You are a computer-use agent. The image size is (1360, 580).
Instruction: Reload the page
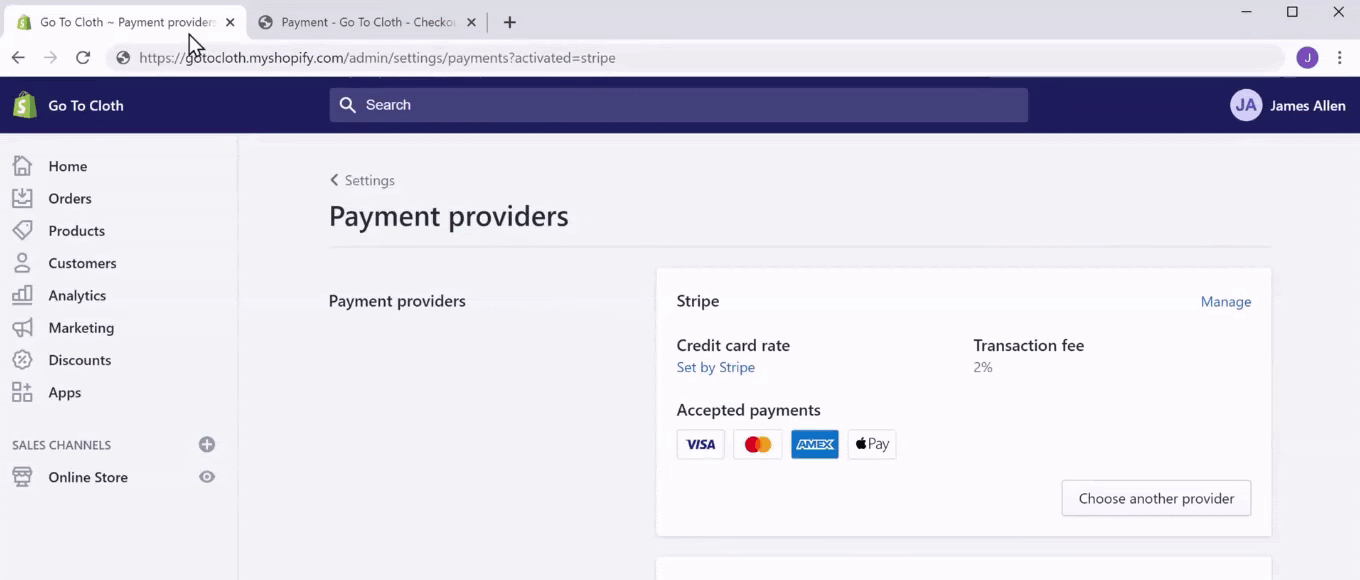83,58
